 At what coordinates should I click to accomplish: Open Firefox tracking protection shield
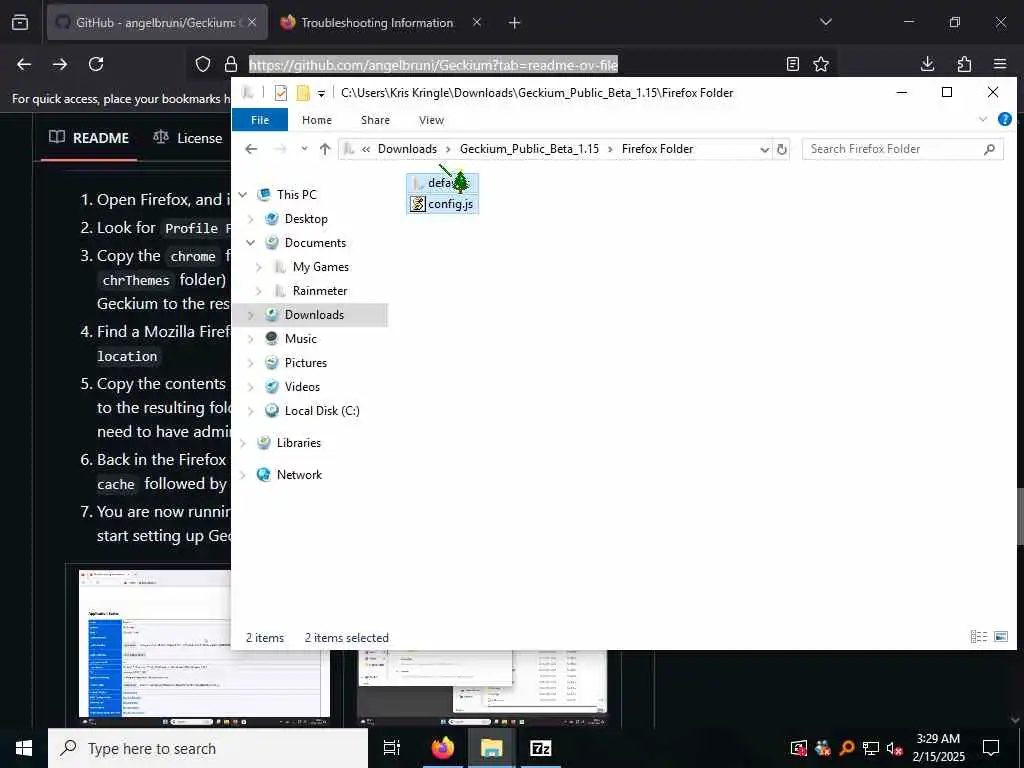203,64
